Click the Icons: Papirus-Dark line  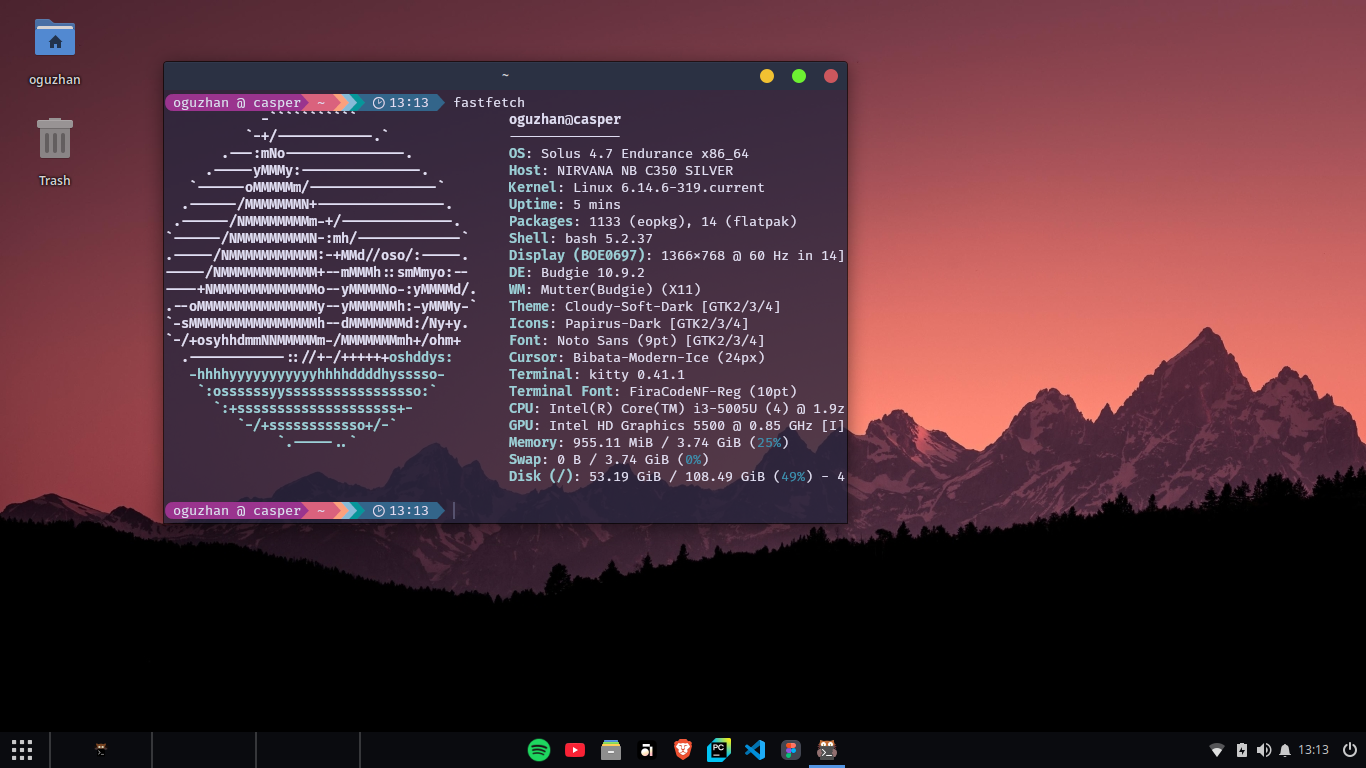[x=628, y=324]
